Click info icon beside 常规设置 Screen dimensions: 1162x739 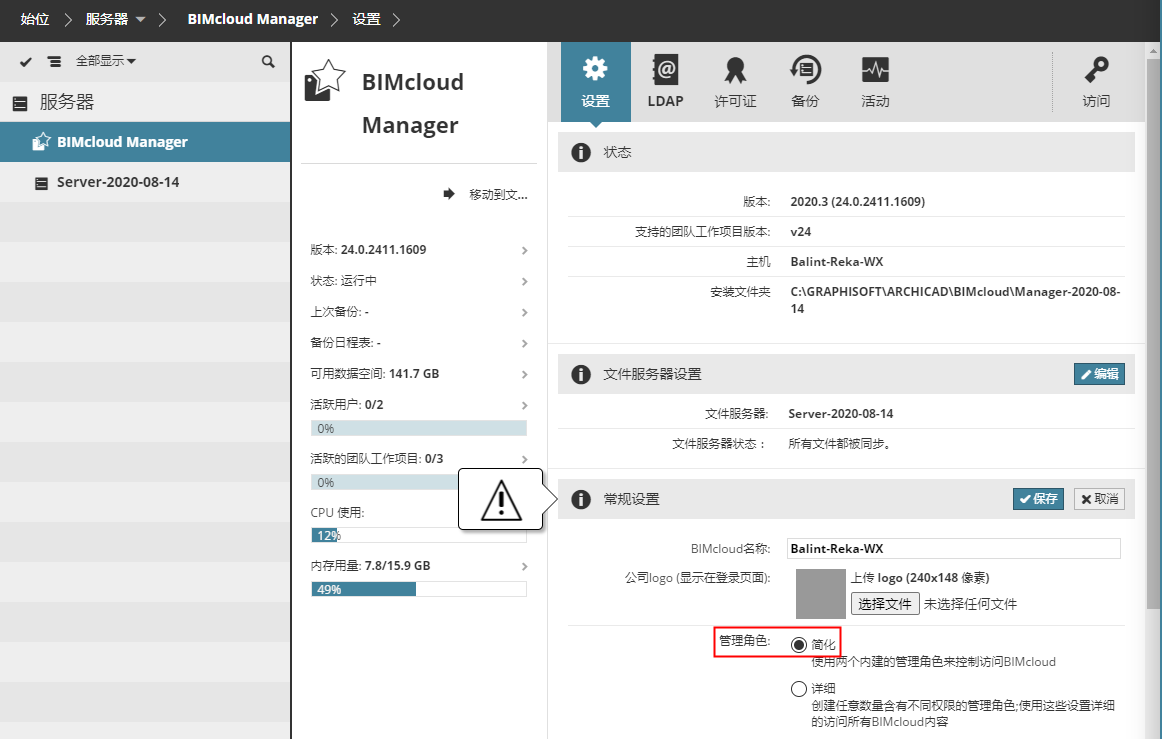(x=581, y=500)
